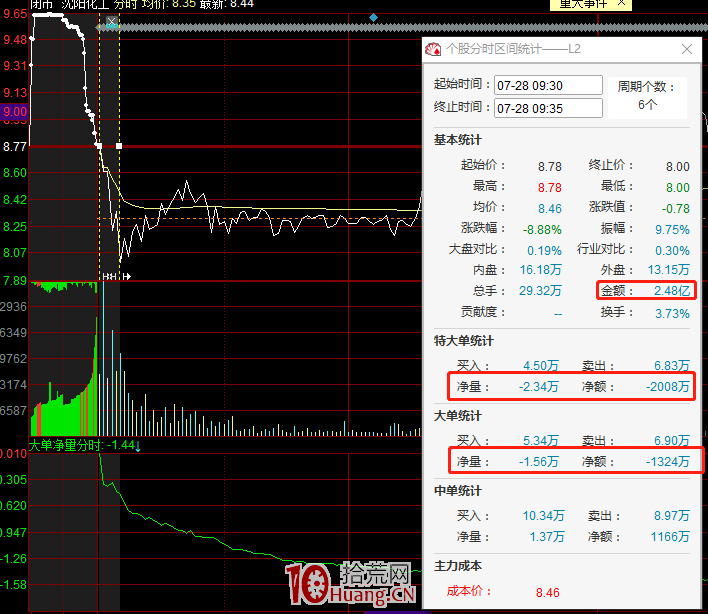This screenshot has width=708, height=614.
Task: Select the 金额 value 2.48亿
Action: [672, 291]
